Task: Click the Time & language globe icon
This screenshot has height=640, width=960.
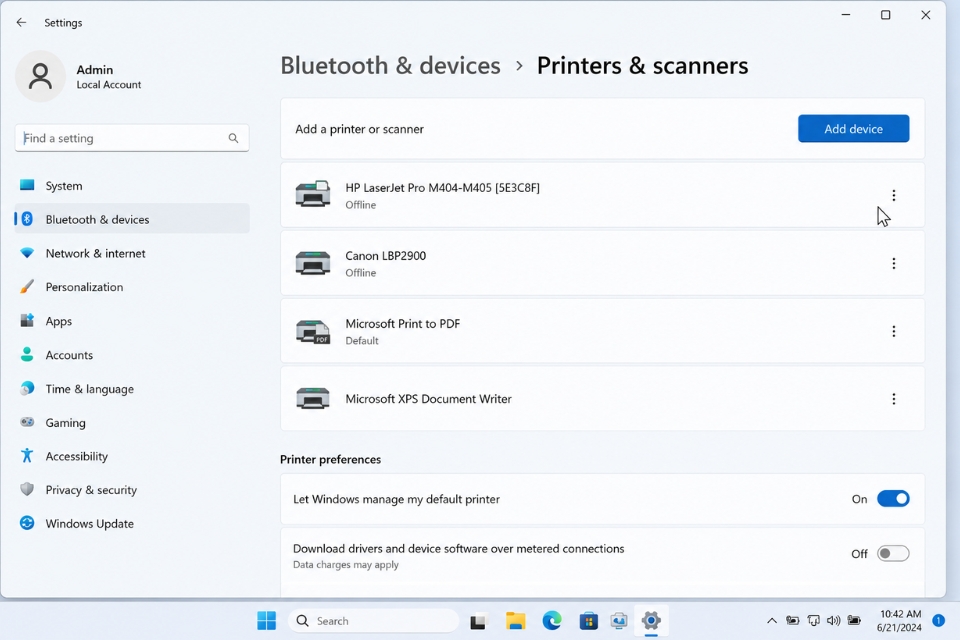Action: tap(27, 388)
